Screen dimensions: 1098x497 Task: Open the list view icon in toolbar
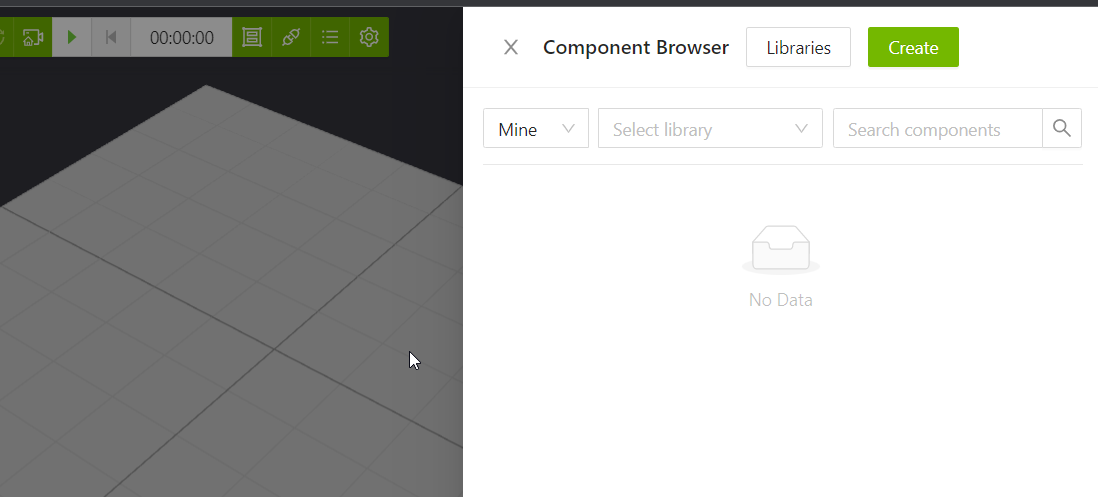[x=330, y=37]
